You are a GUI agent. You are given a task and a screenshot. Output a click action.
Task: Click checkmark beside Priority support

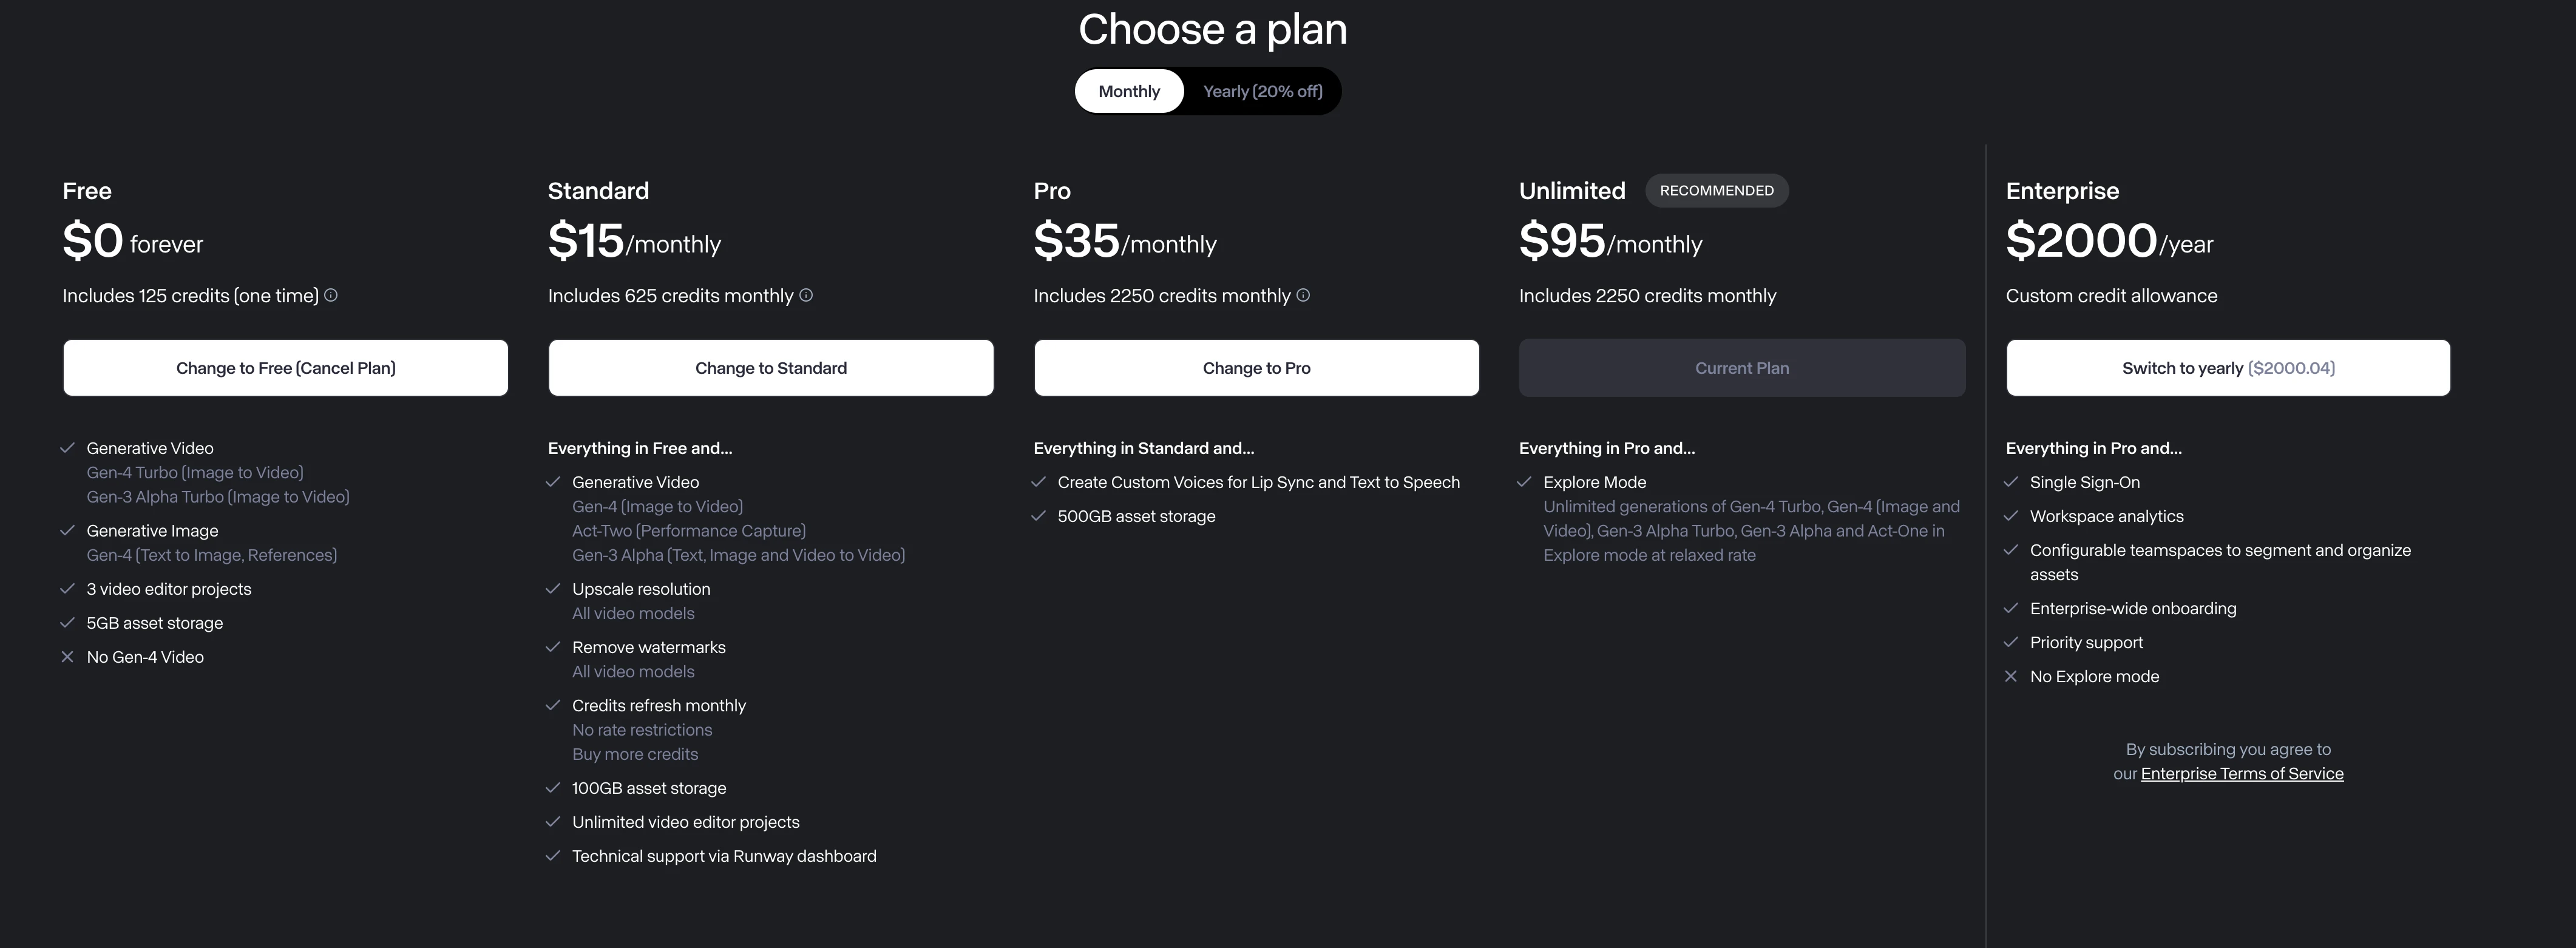click(x=2011, y=642)
